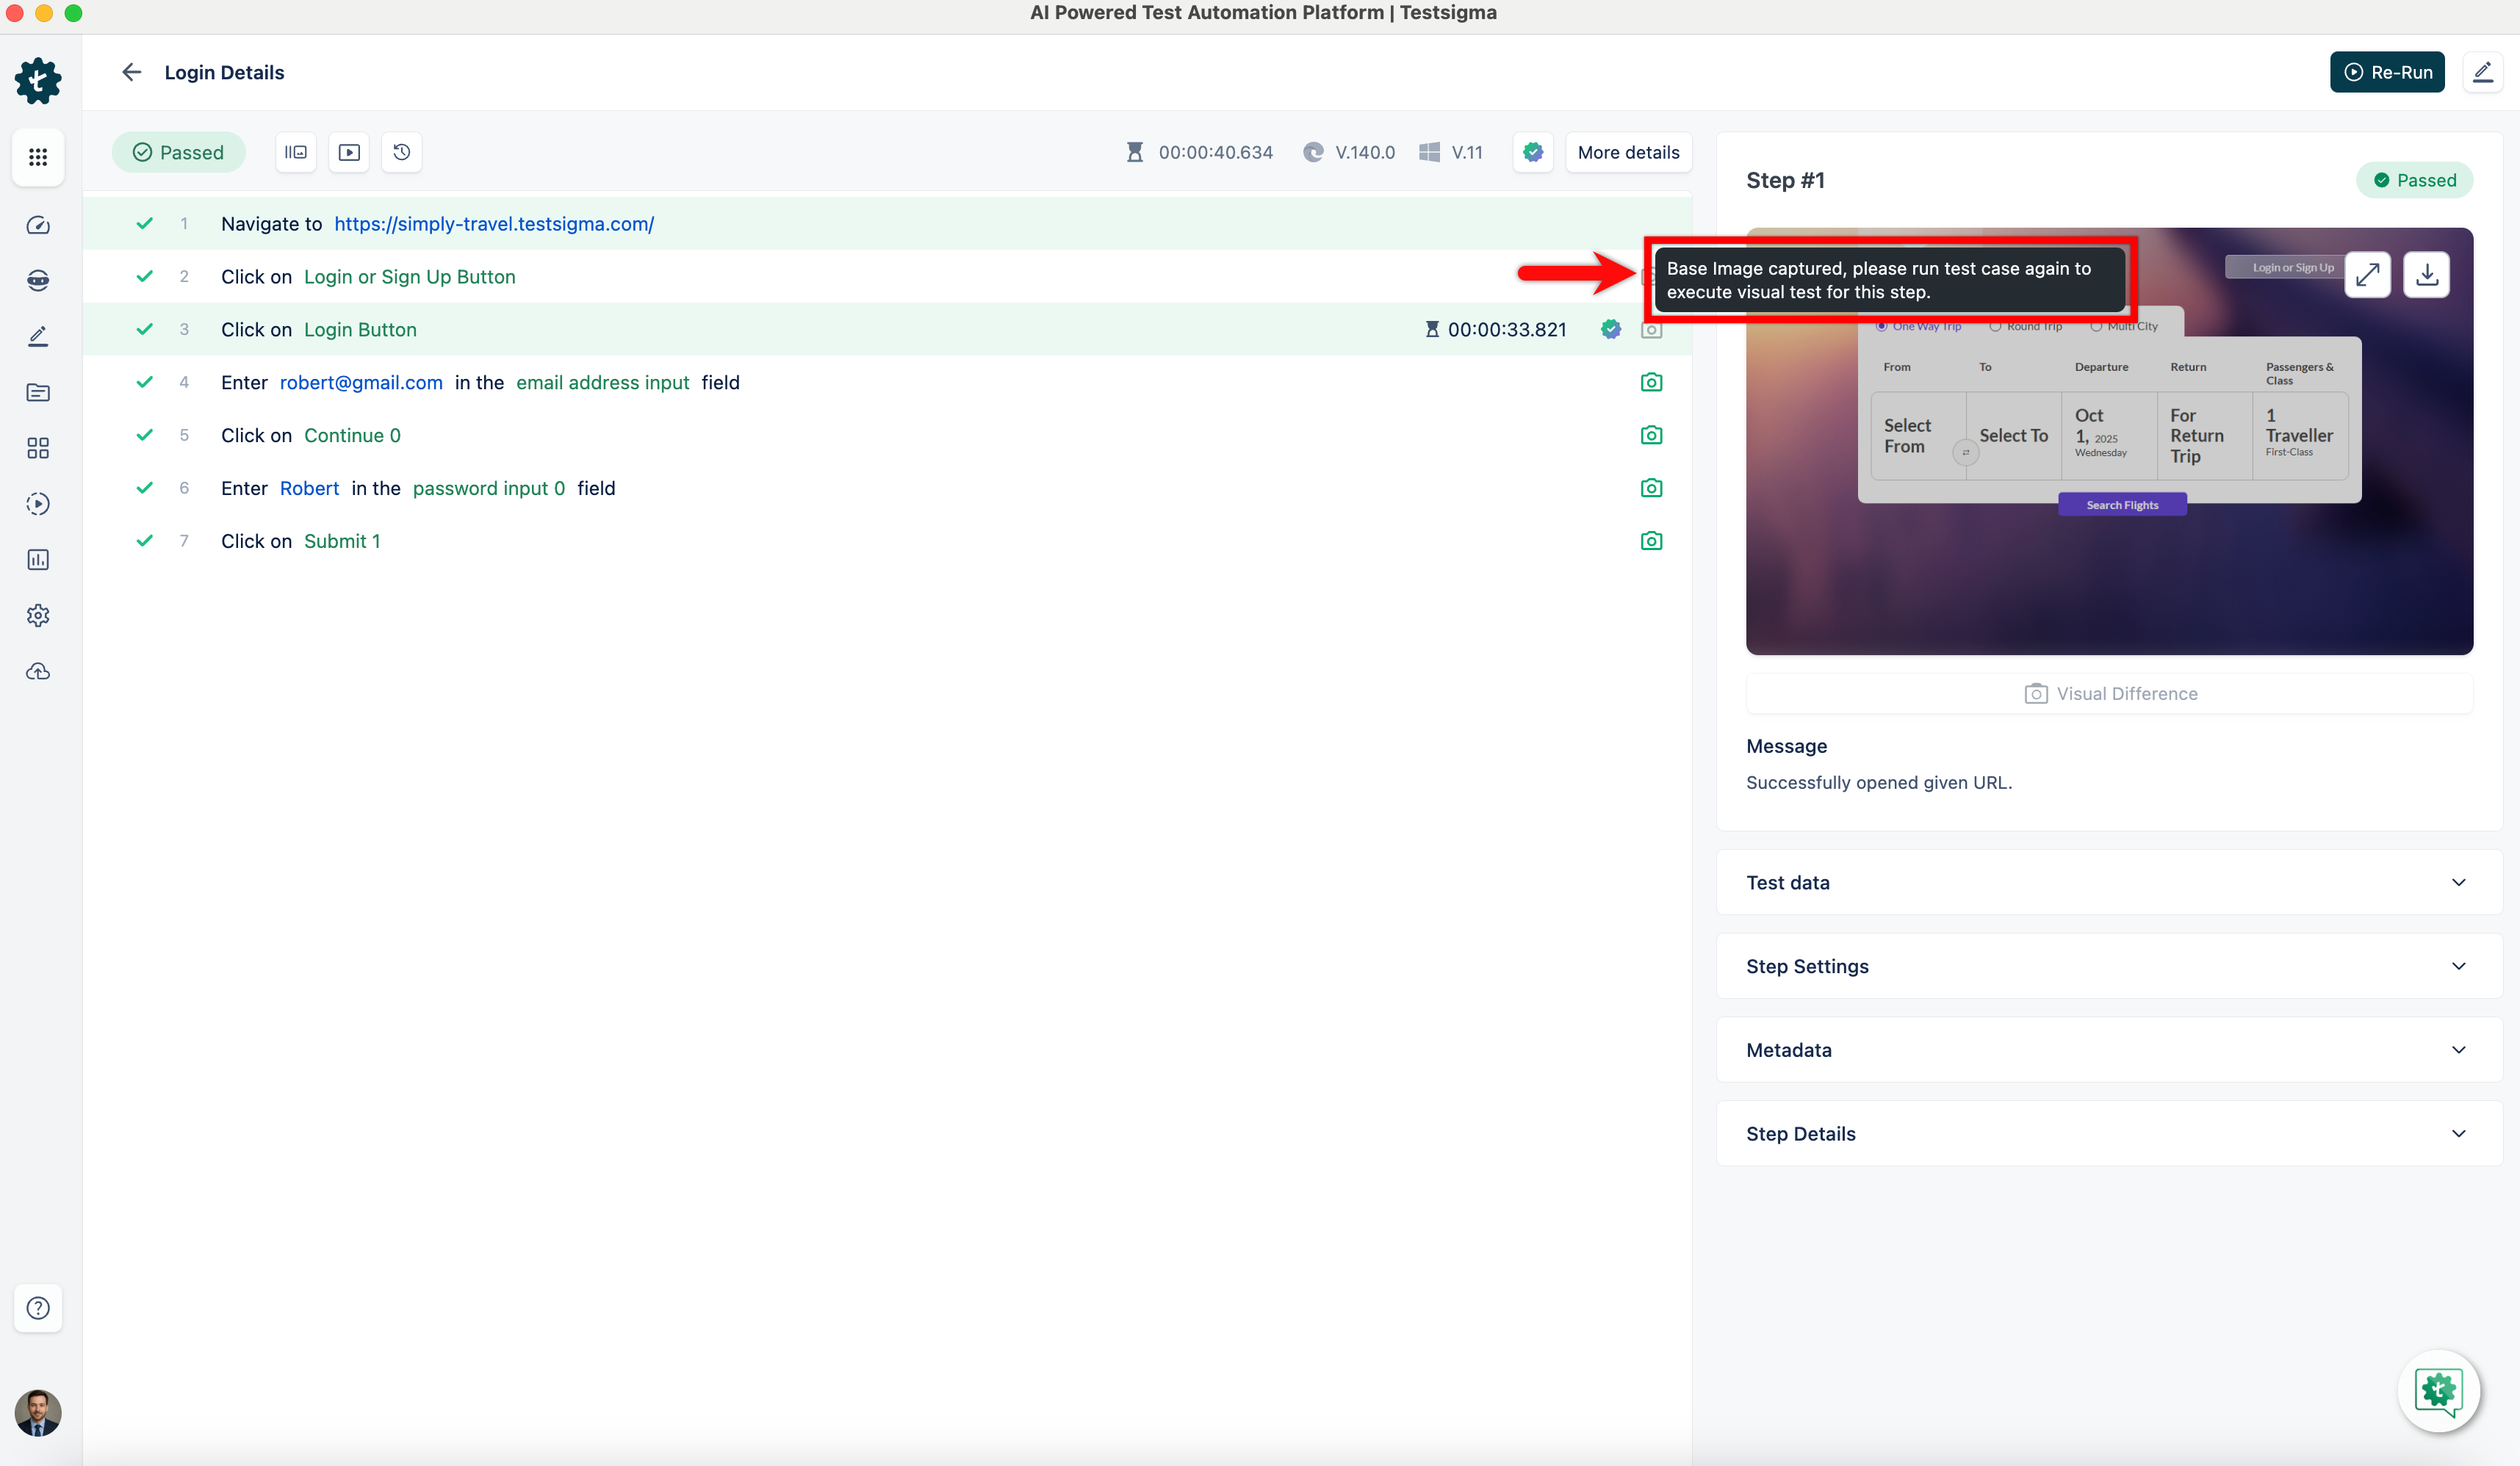Open the settings gear in sidebar
Image resolution: width=2520 pixels, height=1466 pixels.
pyautogui.click(x=38, y=615)
